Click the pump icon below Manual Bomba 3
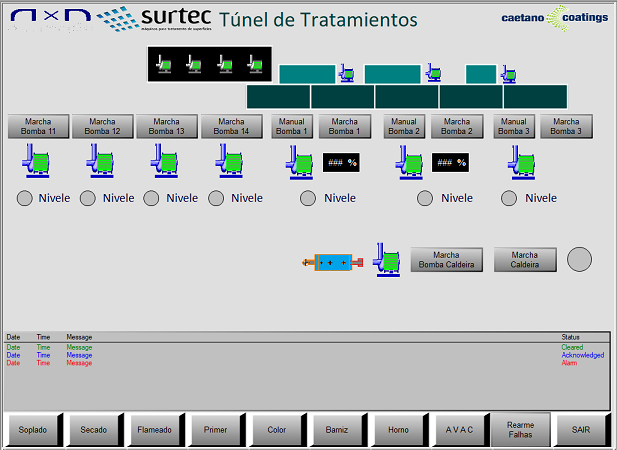This screenshot has width=617, height=450. (x=521, y=161)
